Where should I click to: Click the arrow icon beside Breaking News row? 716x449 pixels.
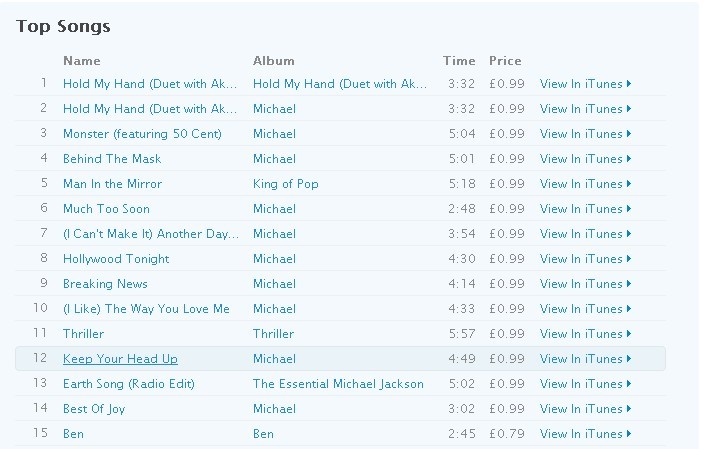[x=628, y=284]
